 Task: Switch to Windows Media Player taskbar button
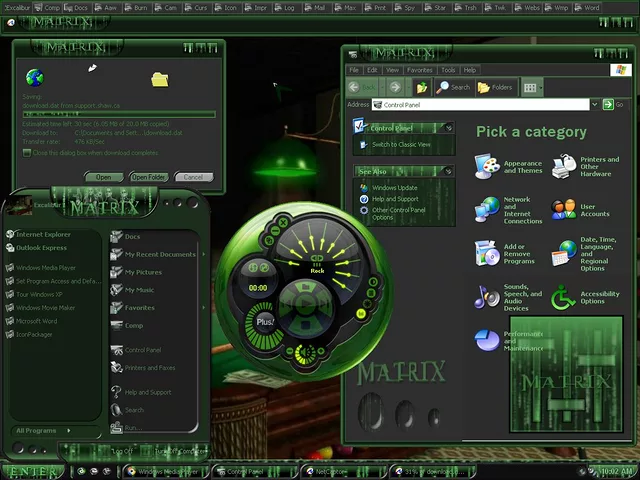[165, 472]
